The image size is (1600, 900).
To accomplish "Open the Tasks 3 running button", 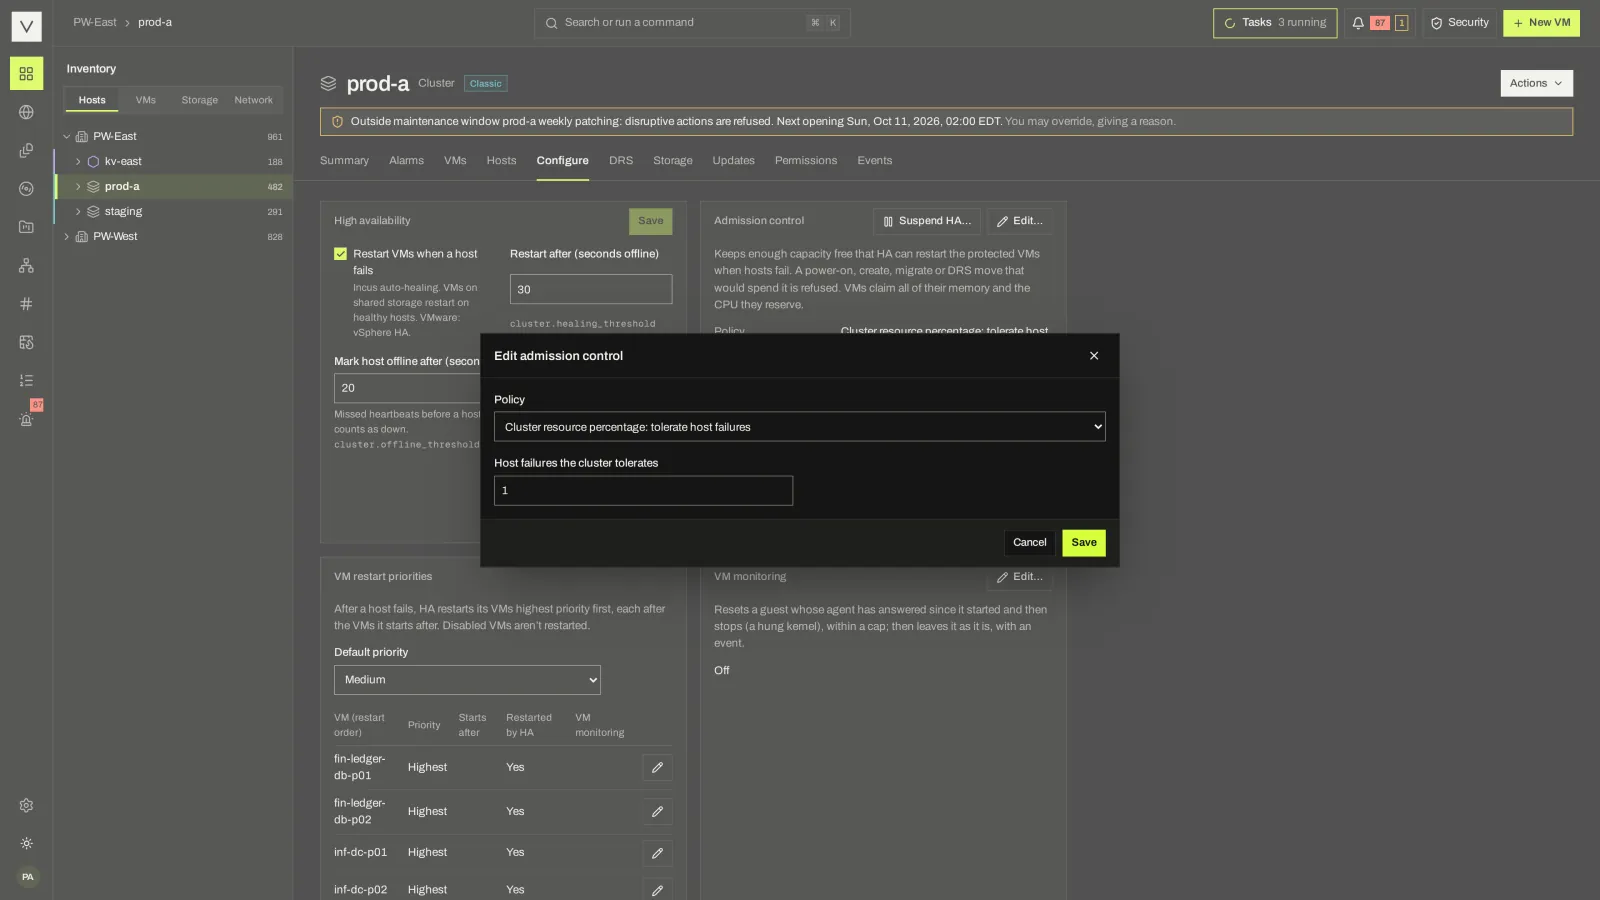I will (1274, 23).
